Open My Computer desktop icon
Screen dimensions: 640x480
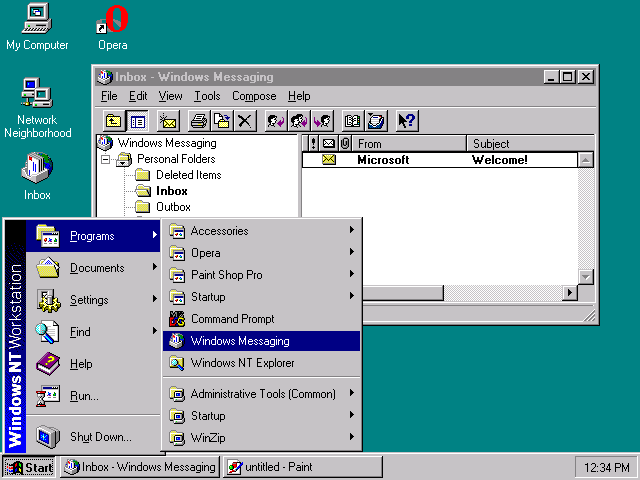(37, 27)
